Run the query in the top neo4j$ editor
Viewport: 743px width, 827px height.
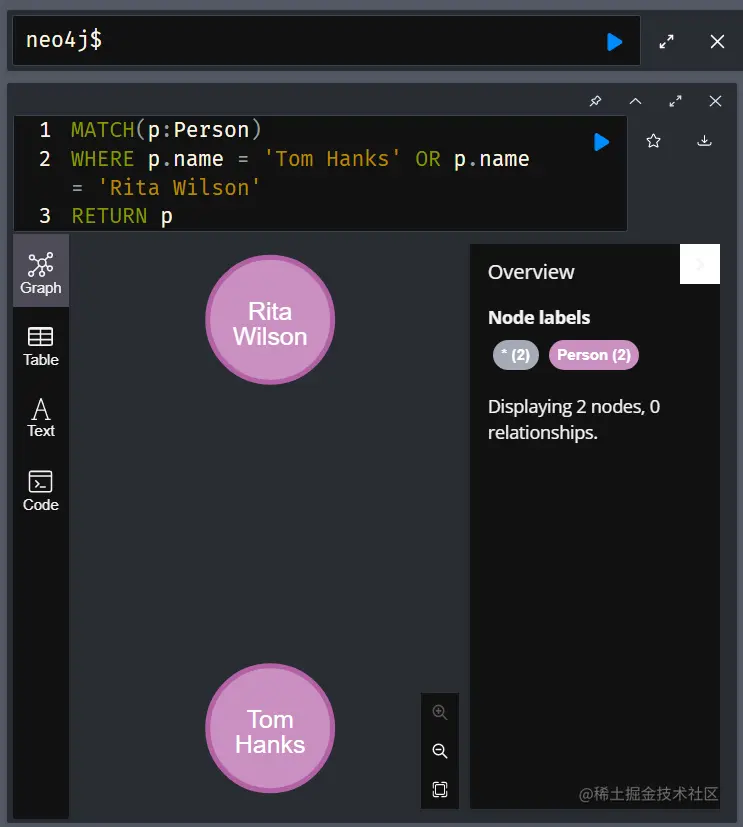click(614, 42)
